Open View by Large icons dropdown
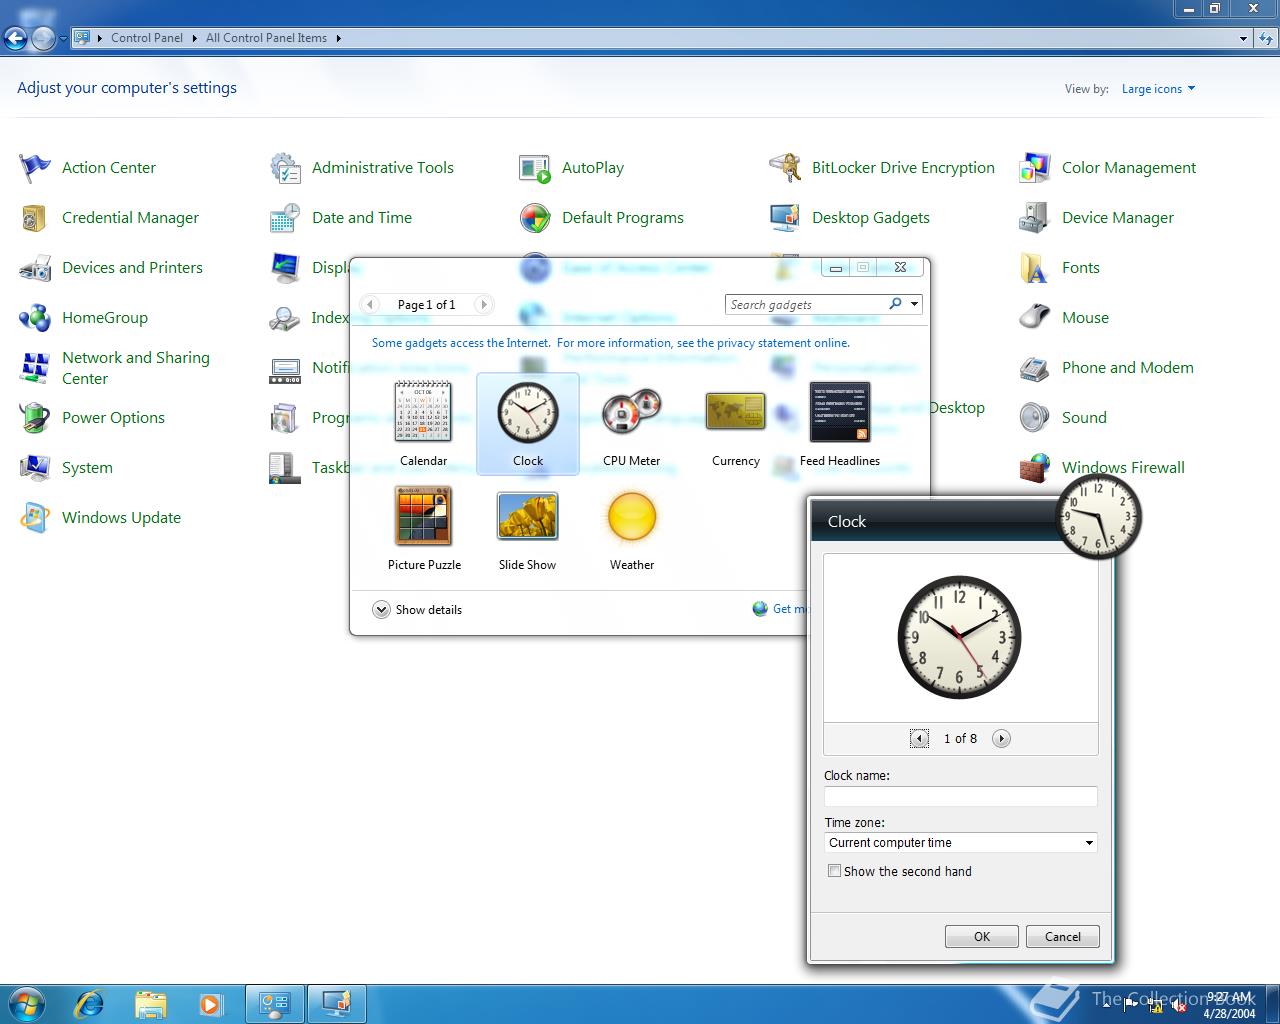 point(1158,89)
